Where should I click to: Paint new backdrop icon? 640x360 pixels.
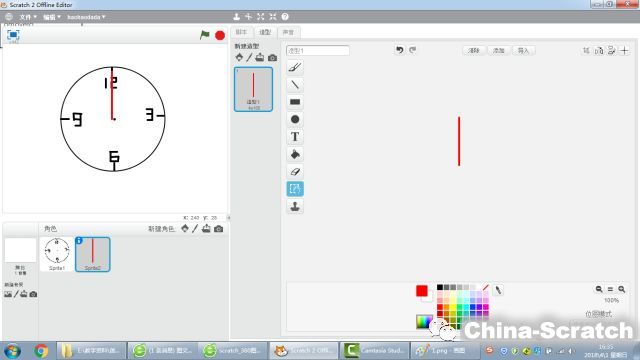click(16, 294)
